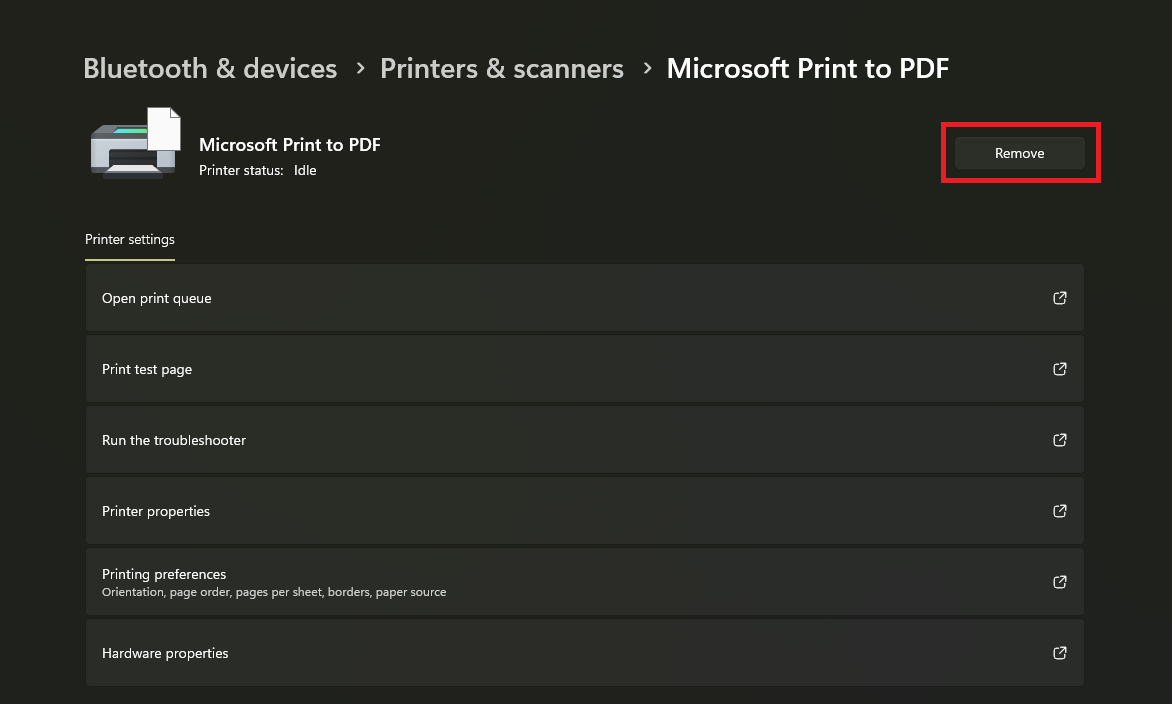
Task: Click the external-link icon for Printing preferences
Action: (1059, 582)
